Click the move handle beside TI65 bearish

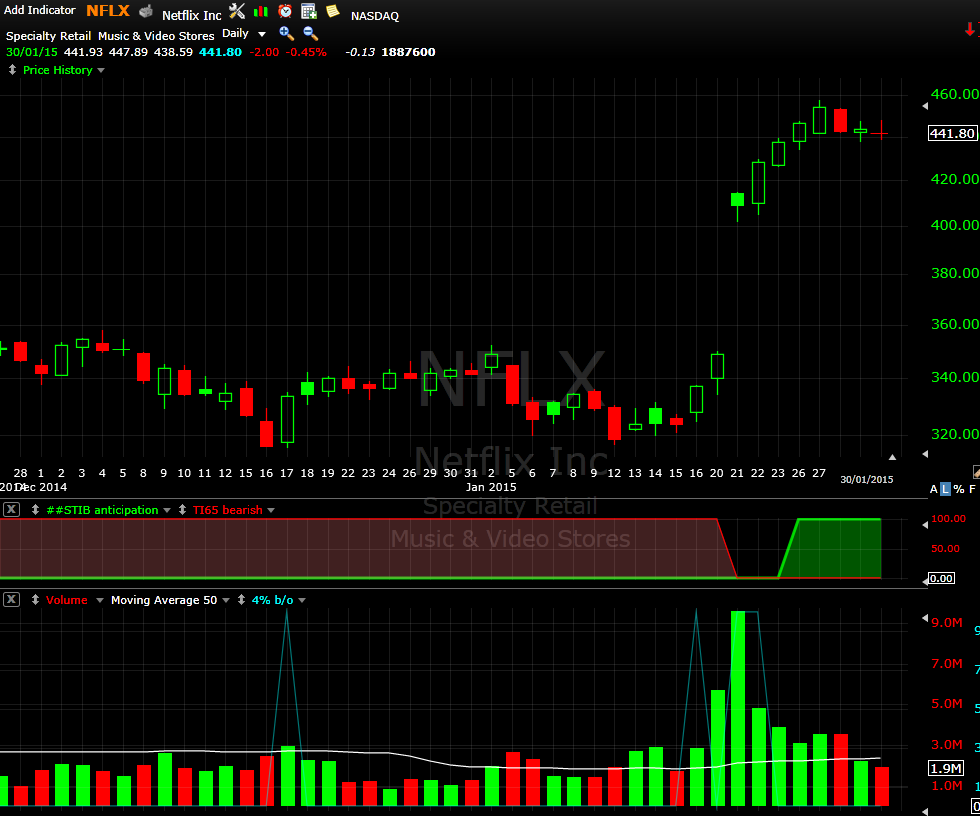182,510
